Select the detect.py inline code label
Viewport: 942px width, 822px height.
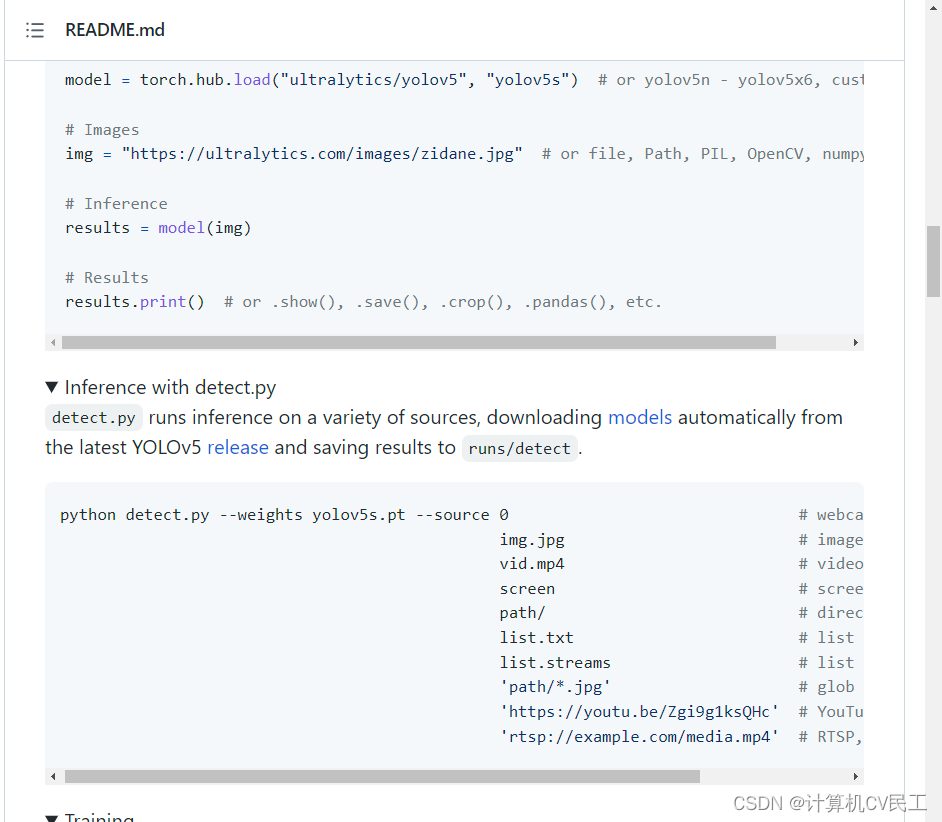[x=92, y=417]
